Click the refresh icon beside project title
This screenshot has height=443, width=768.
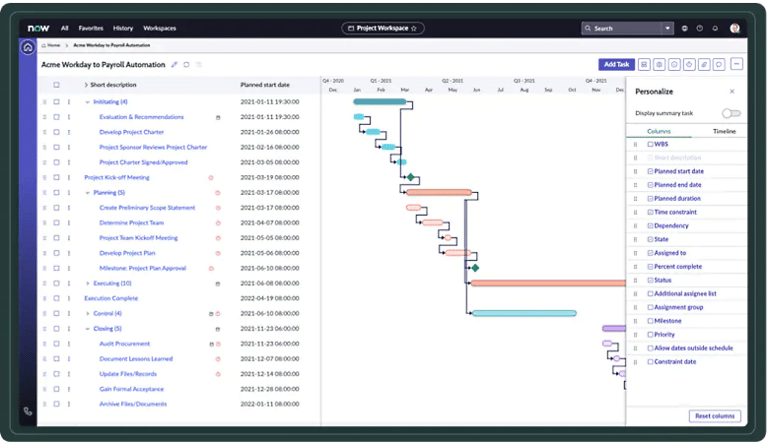pyautogui.click(x=186, y=65)
